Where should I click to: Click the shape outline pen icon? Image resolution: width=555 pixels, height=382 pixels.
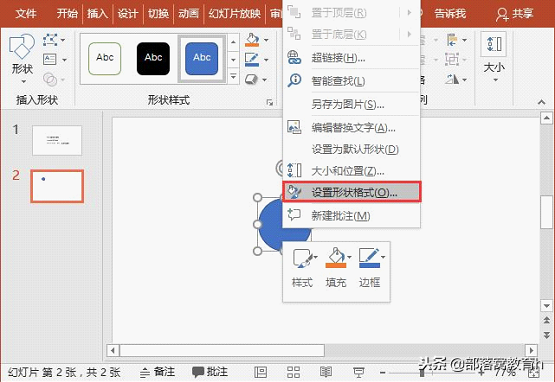(x=252, y=59)
